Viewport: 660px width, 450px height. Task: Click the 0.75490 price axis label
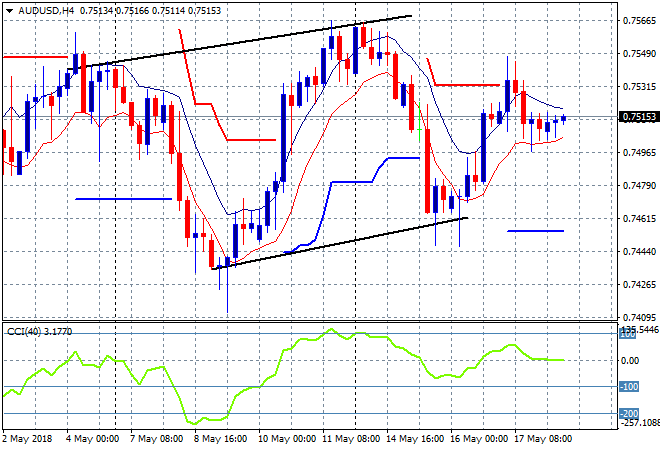[639, 53]
